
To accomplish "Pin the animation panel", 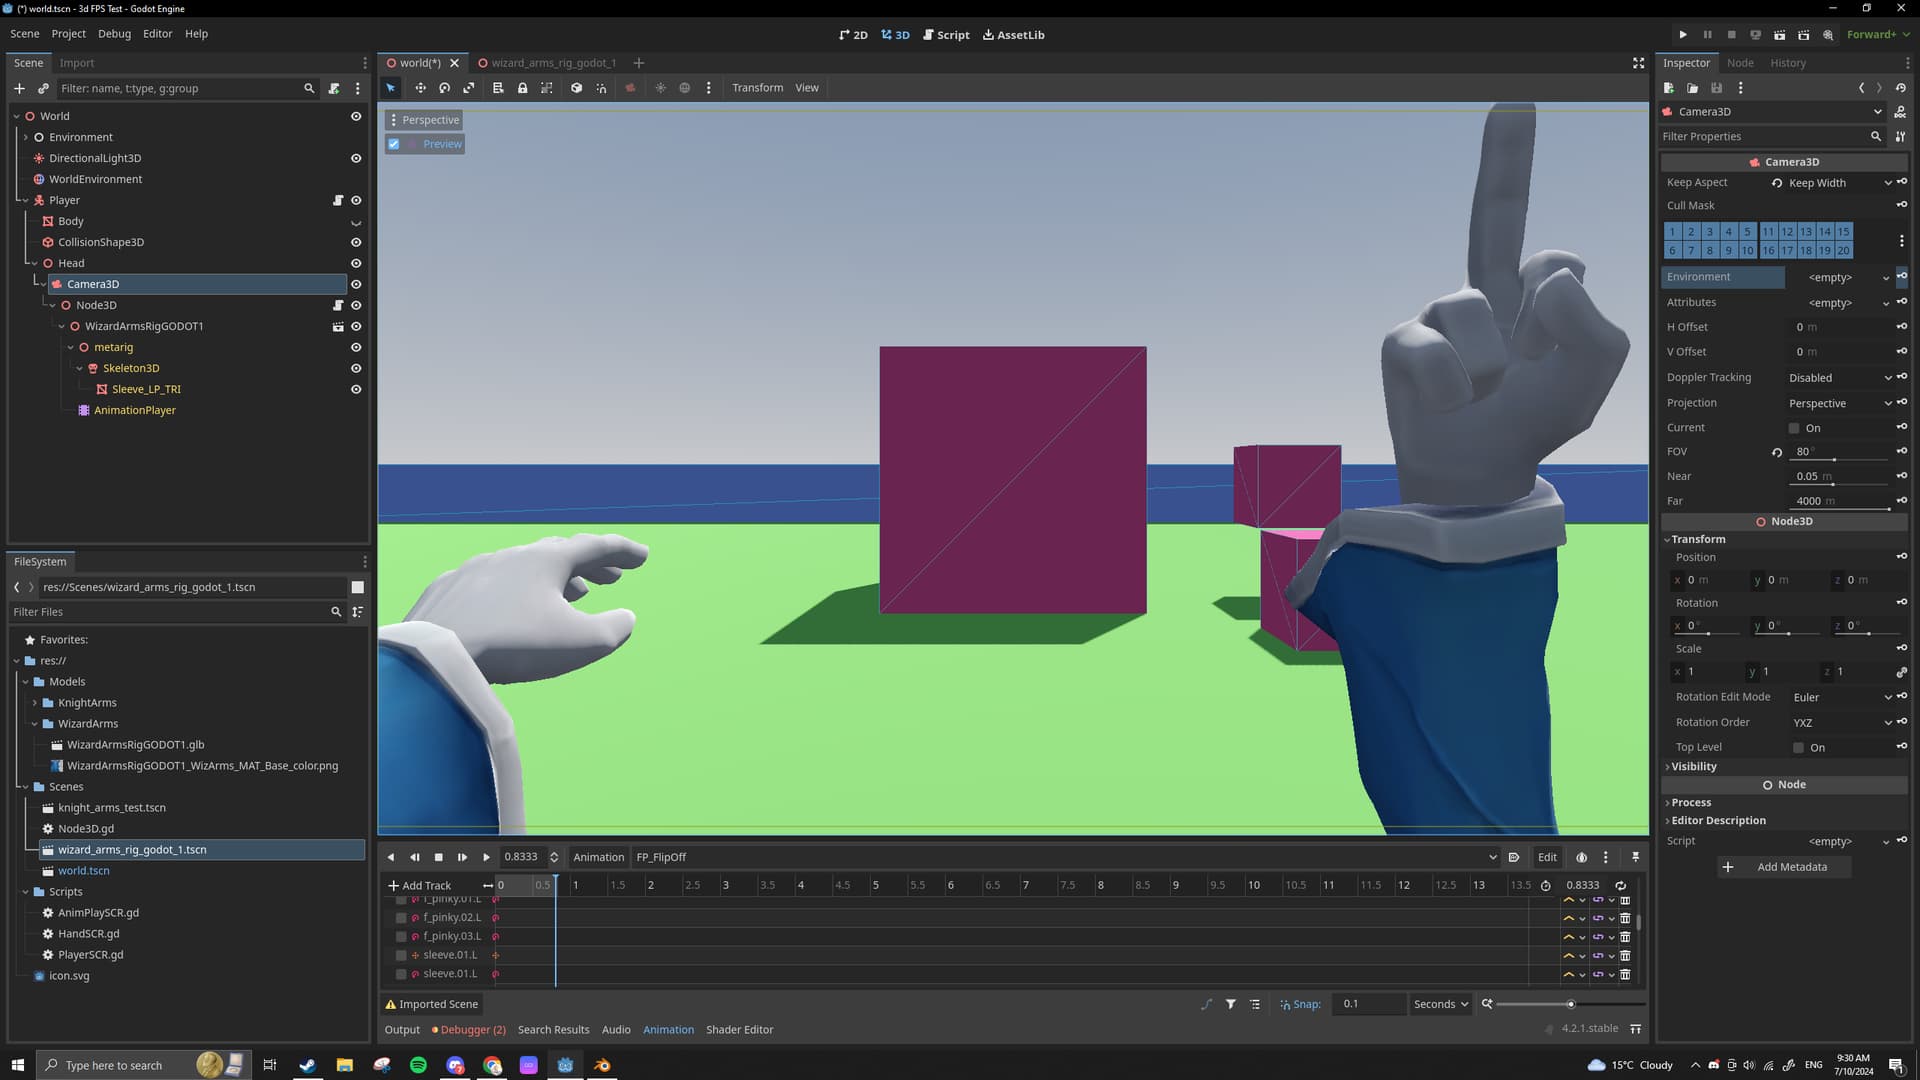I will click(1636, 857).
